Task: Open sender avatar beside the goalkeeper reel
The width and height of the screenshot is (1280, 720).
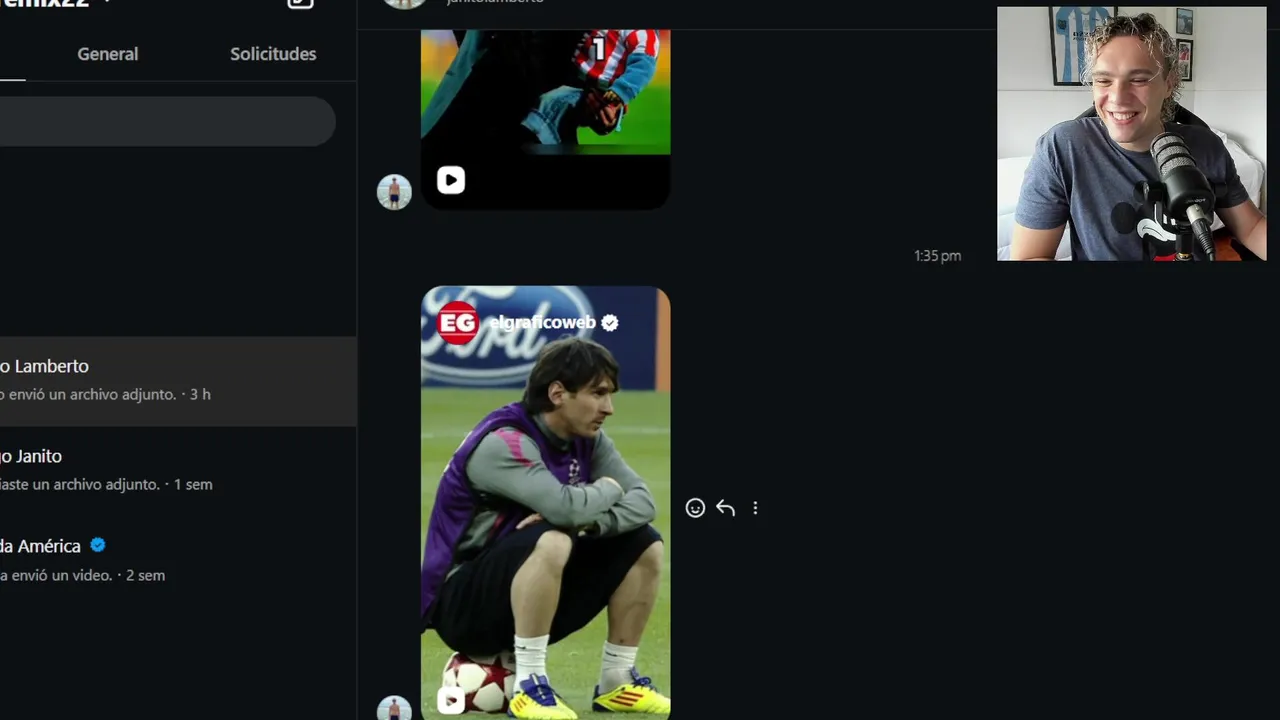Action: [x=394, y=192]
